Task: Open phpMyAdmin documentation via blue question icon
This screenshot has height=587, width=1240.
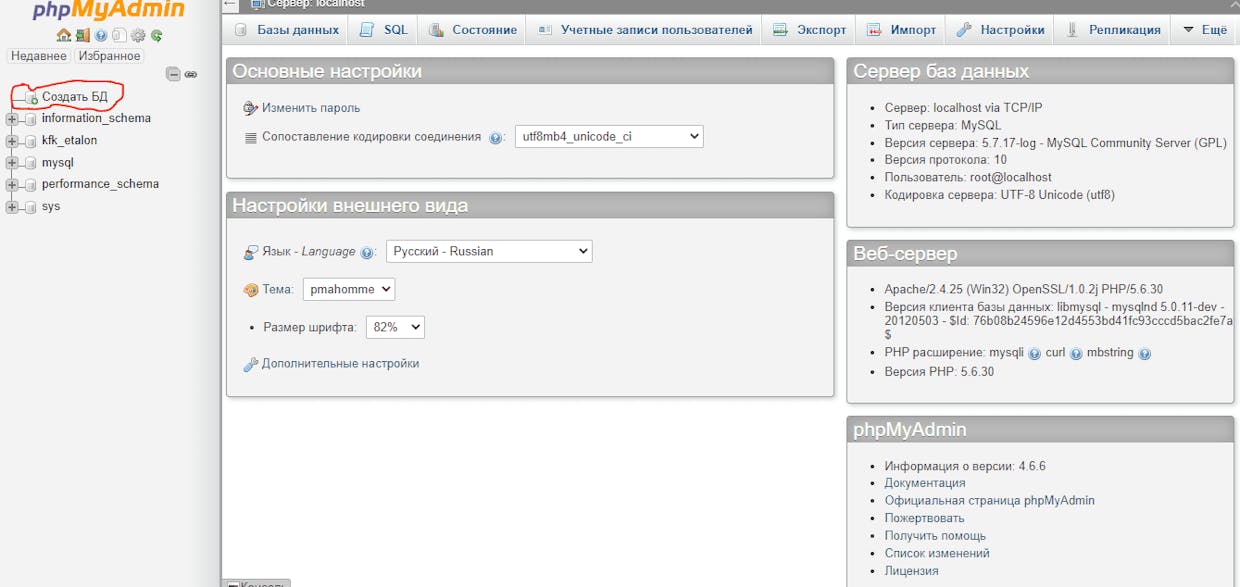Action: (101, 35)
